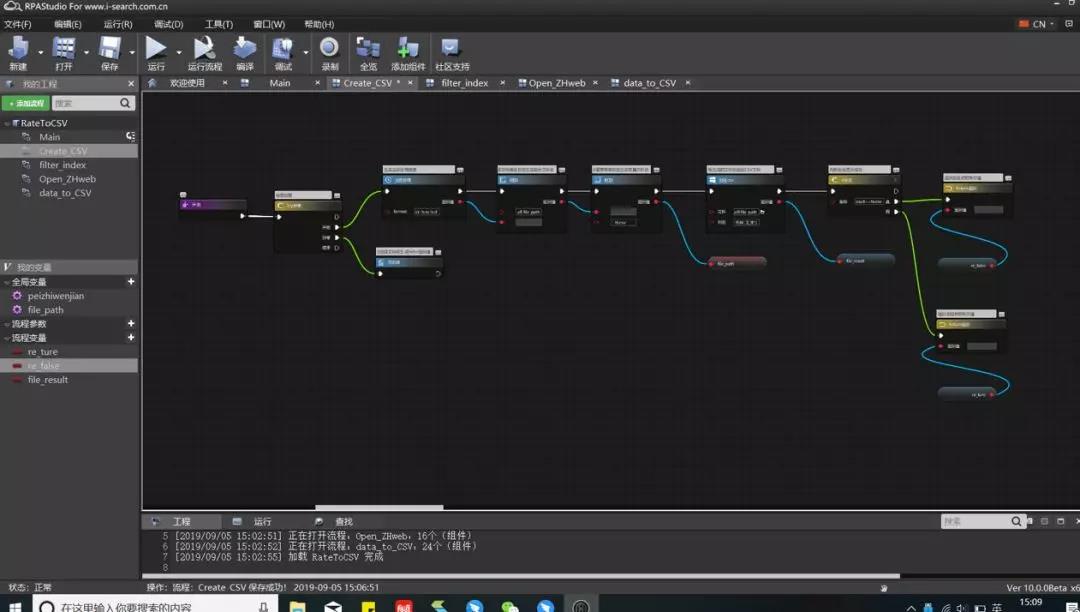Viewport: 1080px width, 612px height.
Task: Click the 保存 (Save) floppy disk icon
Action: click(x=109, y=48)
